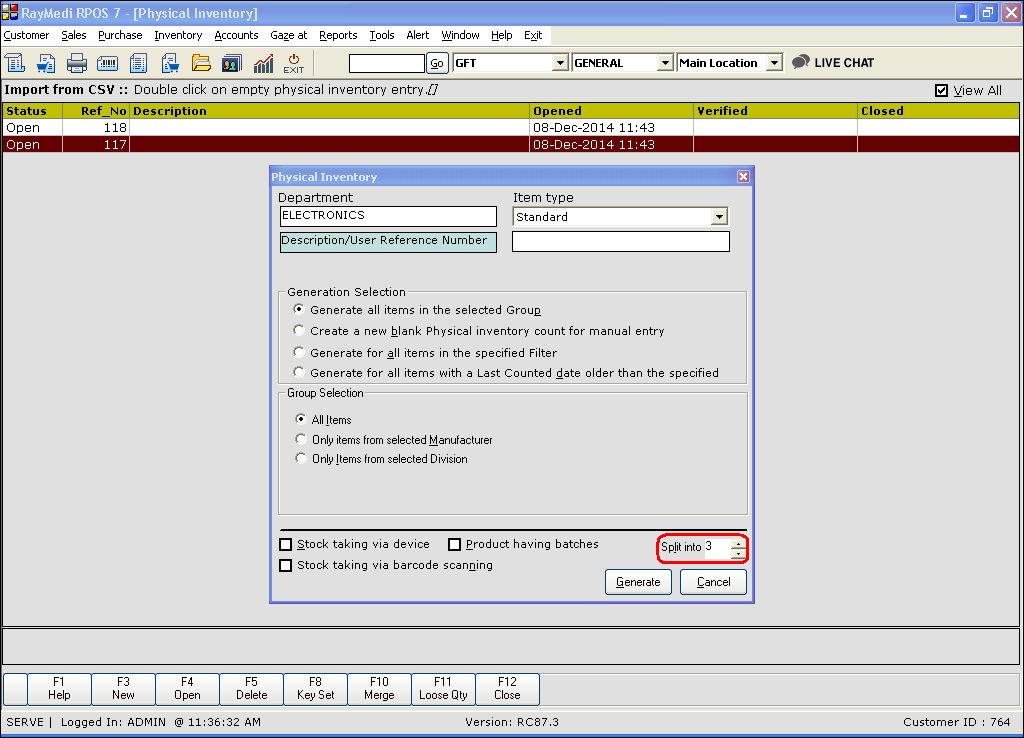Click the Opened column header
This screenshot has height=738, width=1024.
pyautogui.click(x=611, y=111)
